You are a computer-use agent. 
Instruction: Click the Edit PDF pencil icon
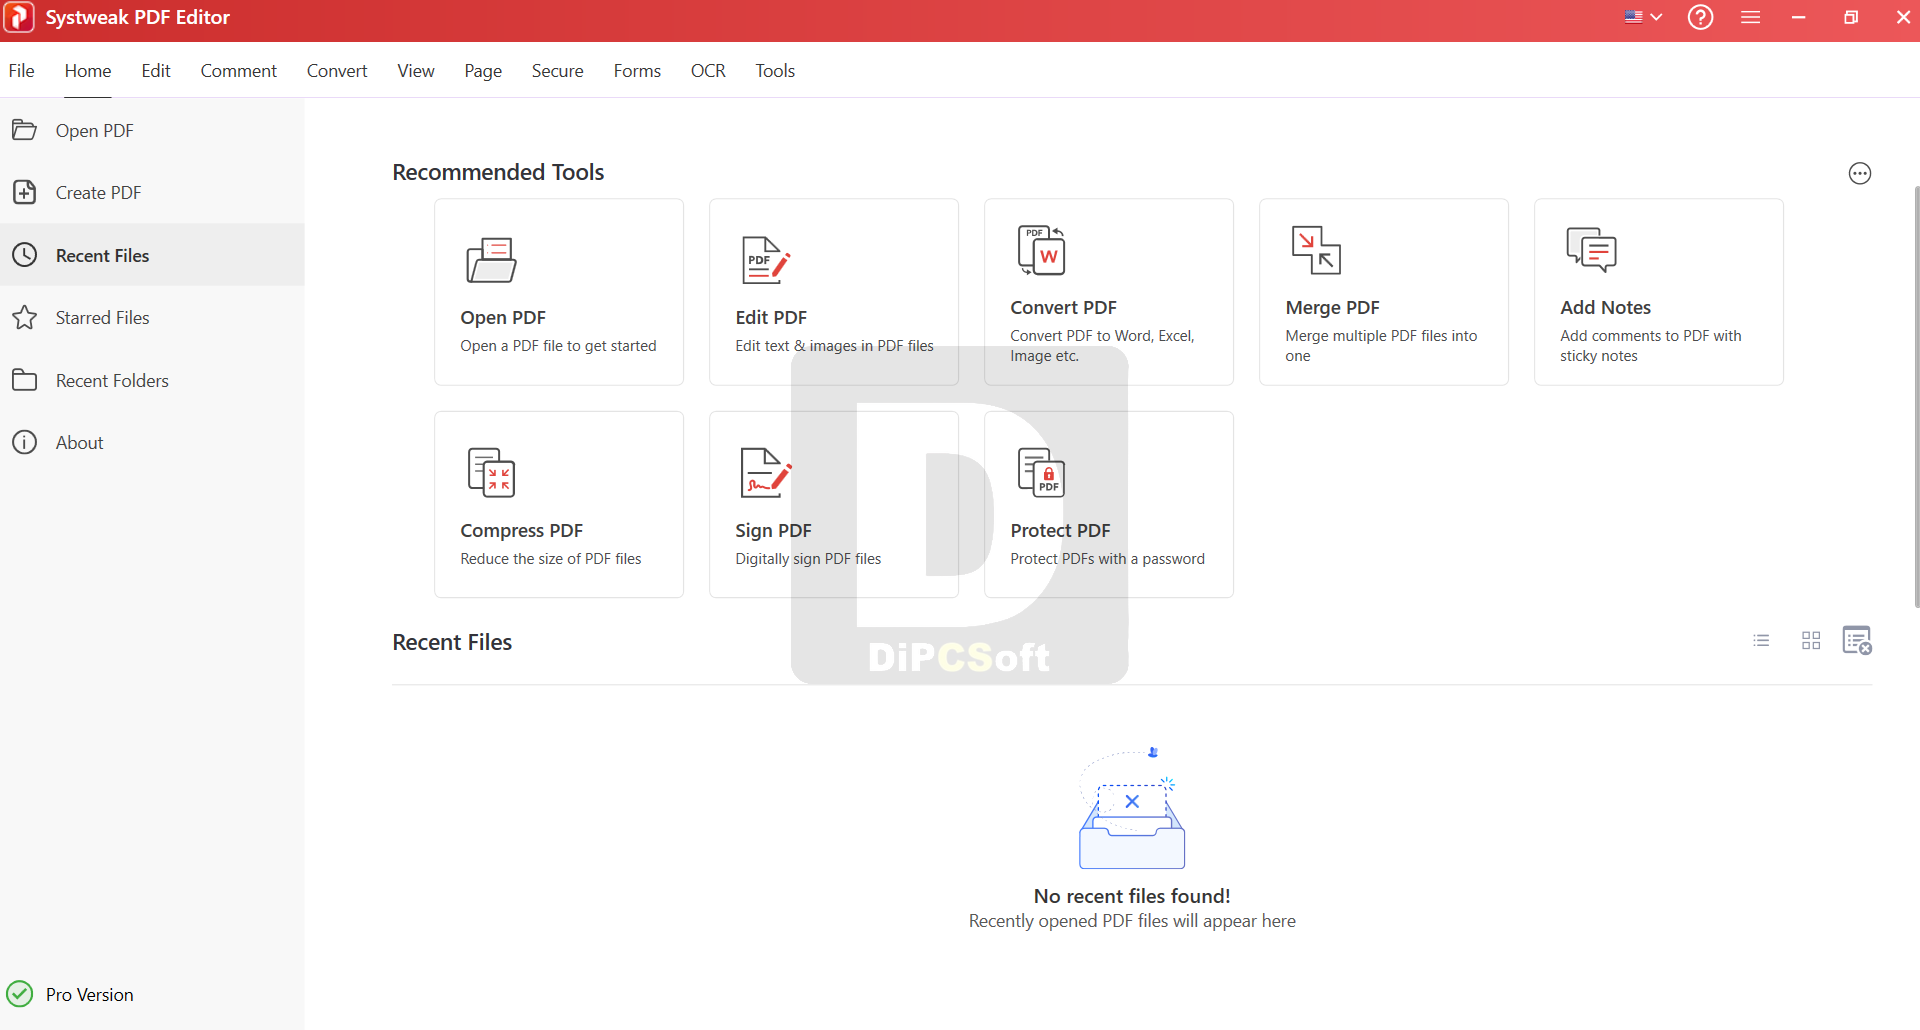coord(766,260)
